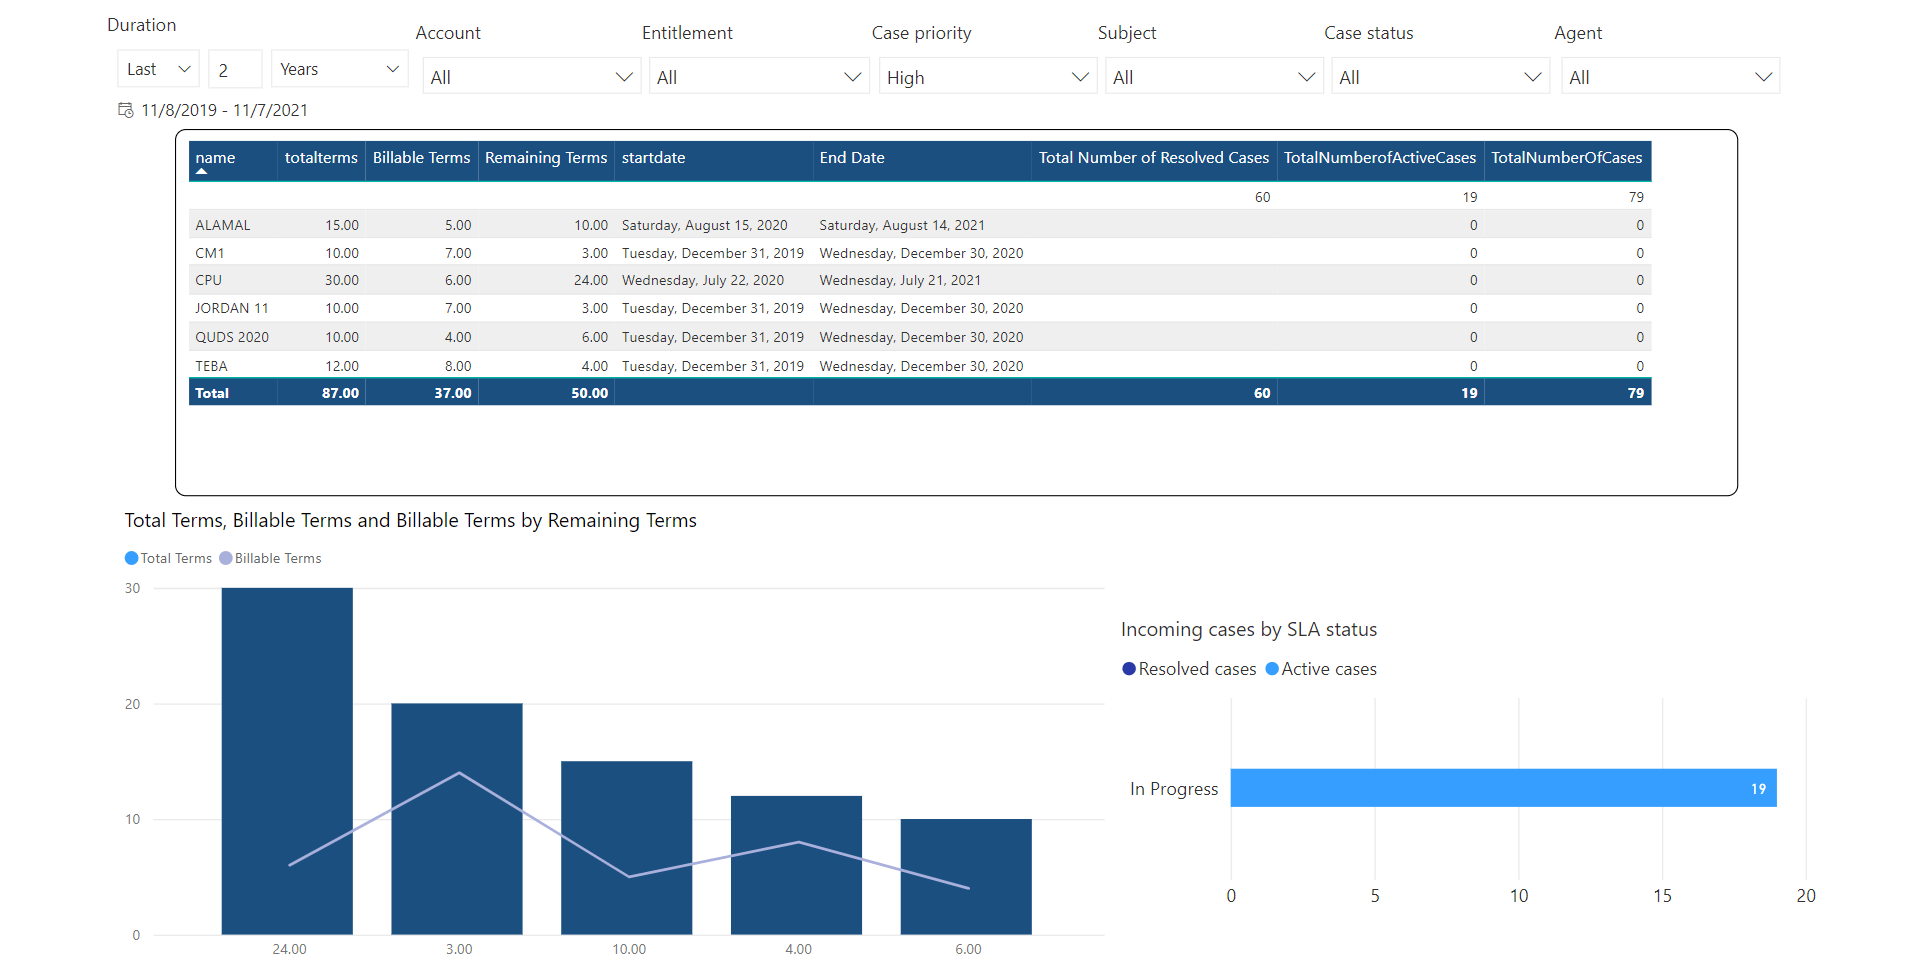The height and width of the screenshot is (973, 1913).
Task: Open the Last relative-date dropdown
Action: coord(158,69)
